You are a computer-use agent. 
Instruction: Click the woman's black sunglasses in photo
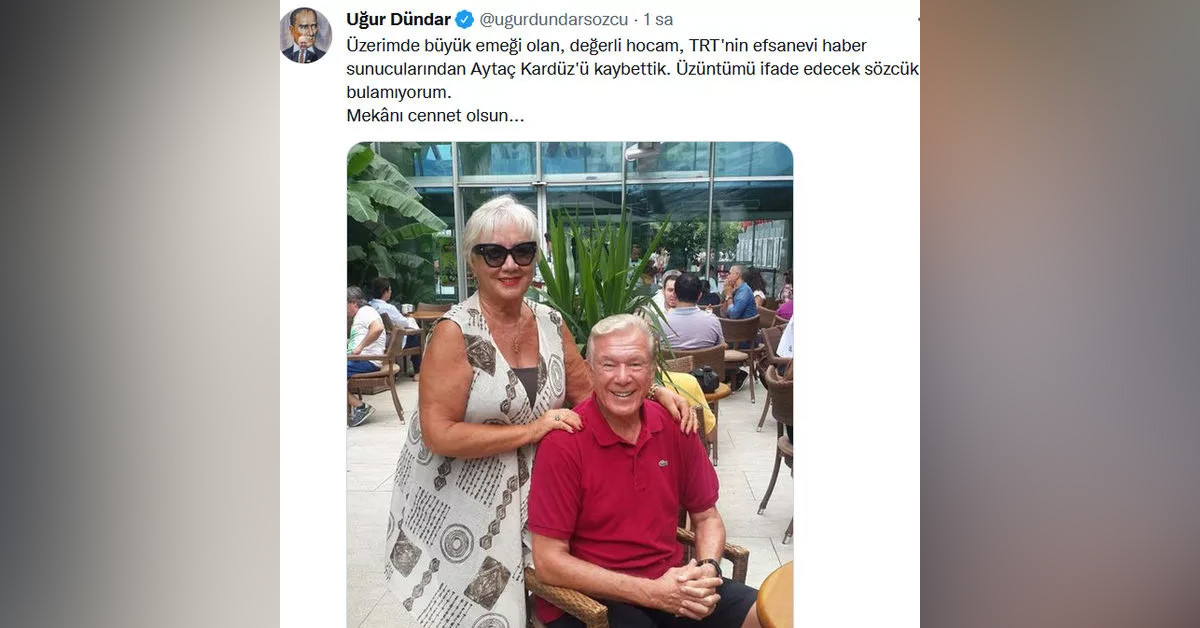505,254
